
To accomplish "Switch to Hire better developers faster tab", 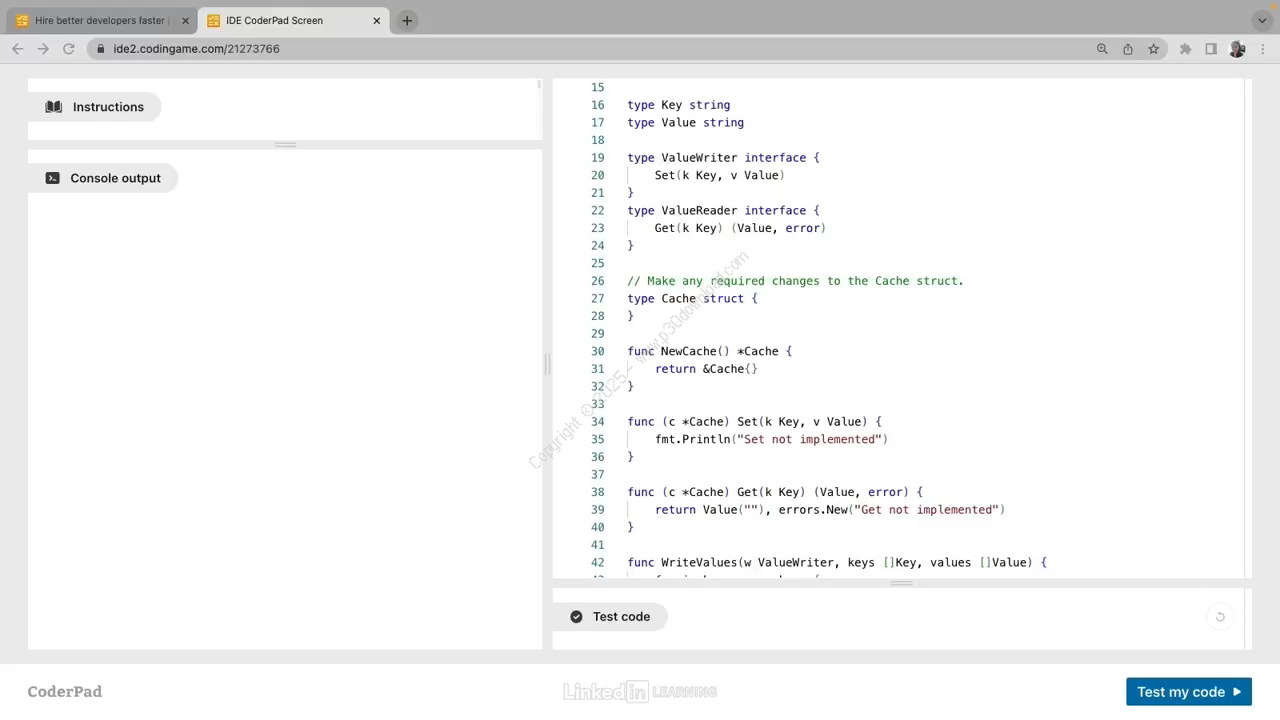I will pyautogui.click(x=100, y=20).
